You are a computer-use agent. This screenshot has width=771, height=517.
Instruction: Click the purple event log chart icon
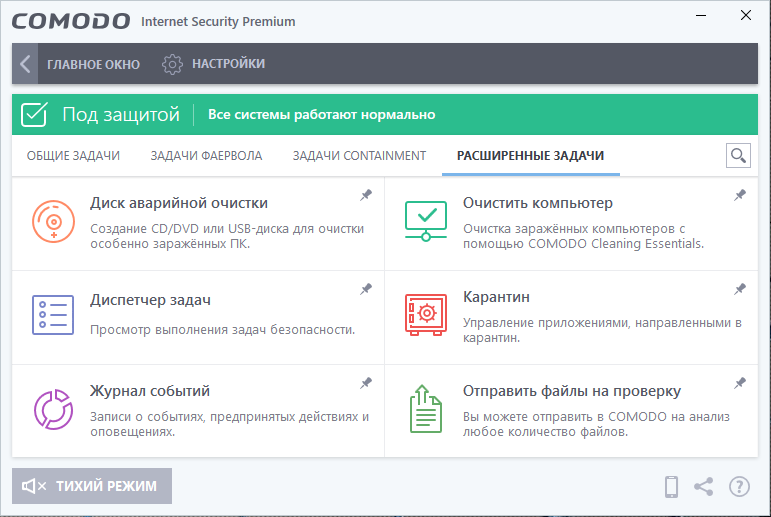tap(53, 409)
